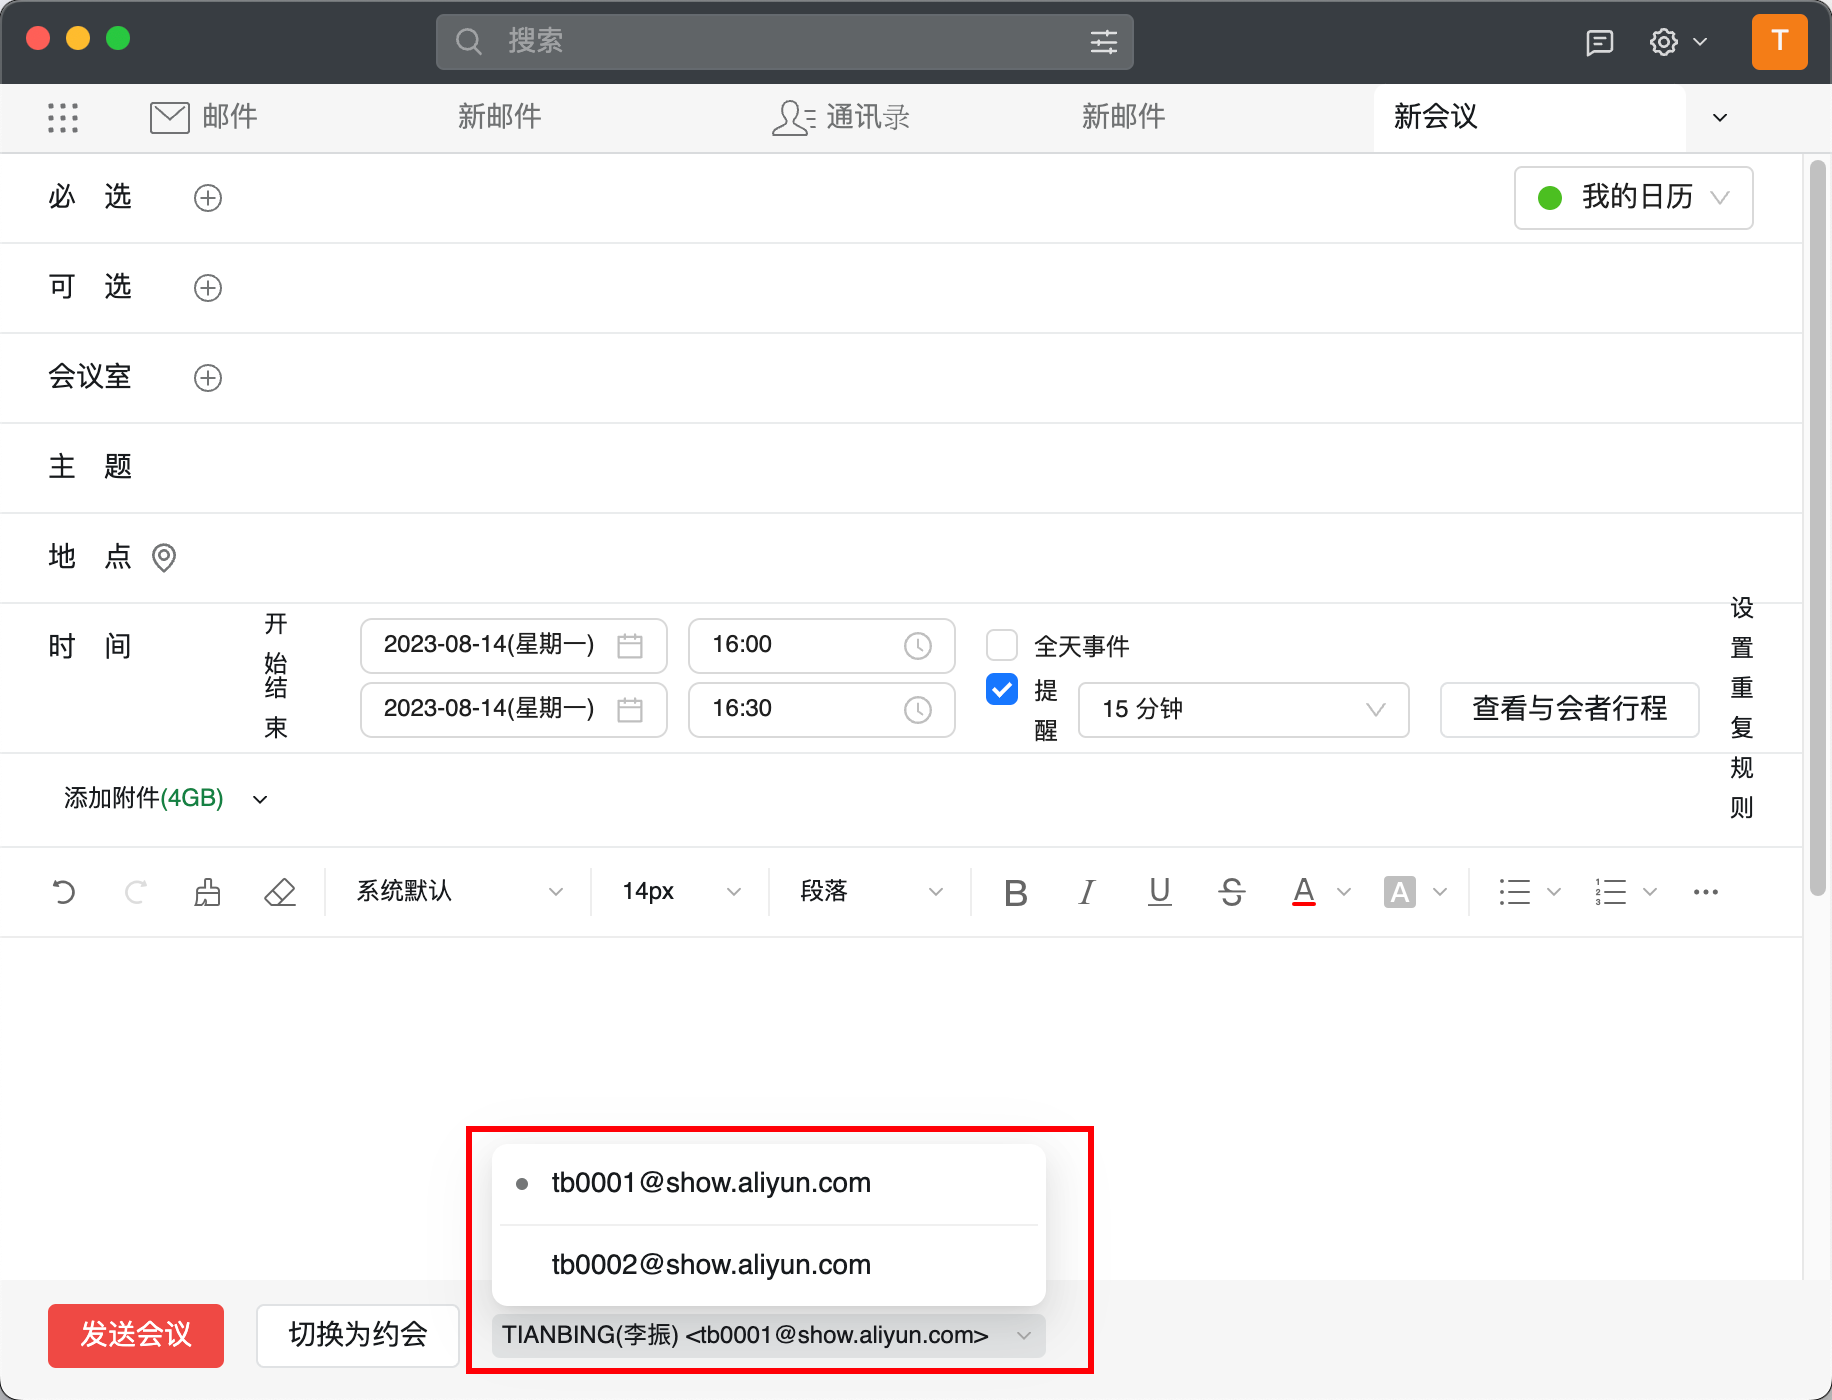
Task: Open the 15 分钟 reminder dropdown
Action: click(x=1243, y=710)
